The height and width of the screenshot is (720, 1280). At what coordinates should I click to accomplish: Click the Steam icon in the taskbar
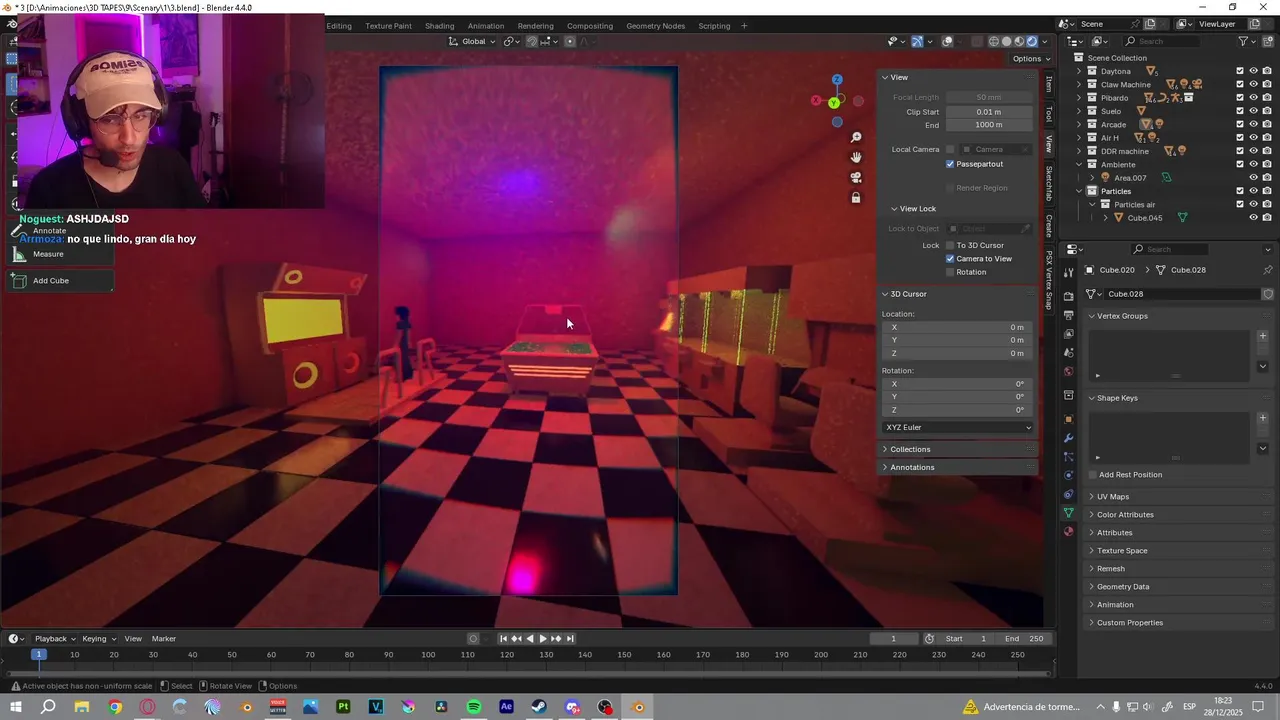(x=539, y=707)
